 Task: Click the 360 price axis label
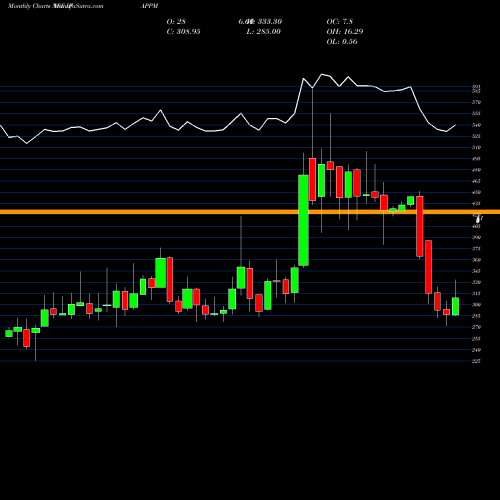pos(476,260)
